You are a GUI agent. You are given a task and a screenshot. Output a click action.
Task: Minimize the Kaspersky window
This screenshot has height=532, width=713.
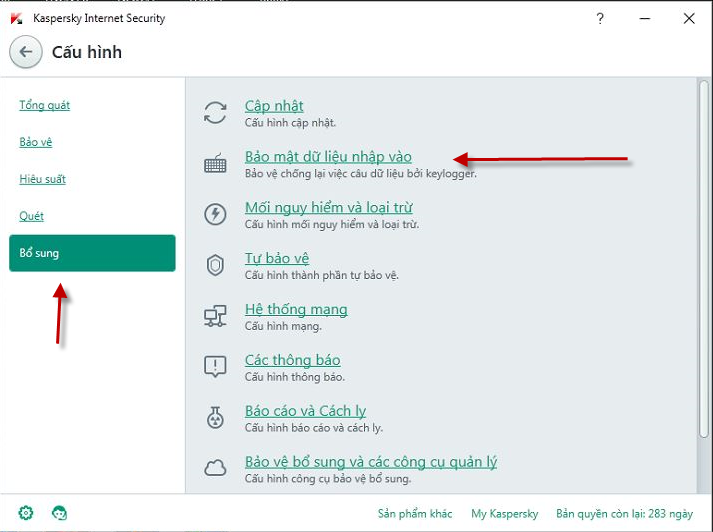pos(645,19)
